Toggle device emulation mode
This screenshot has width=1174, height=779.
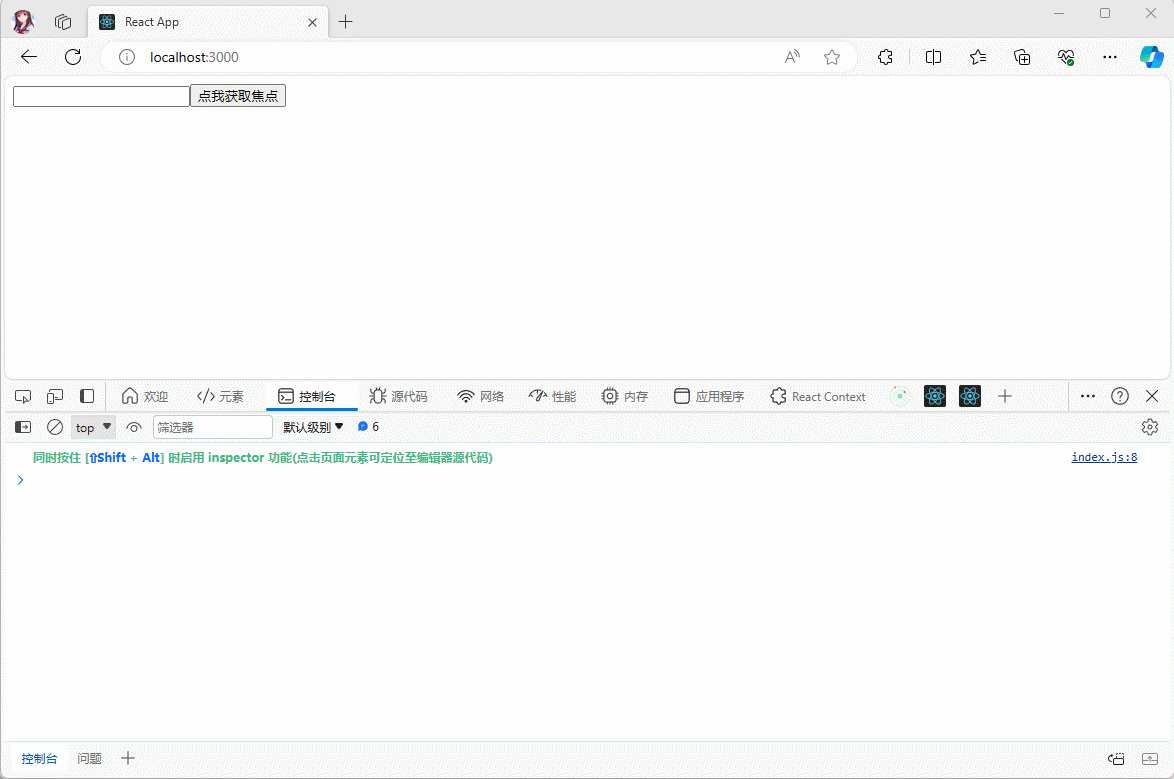pos(55,396)
